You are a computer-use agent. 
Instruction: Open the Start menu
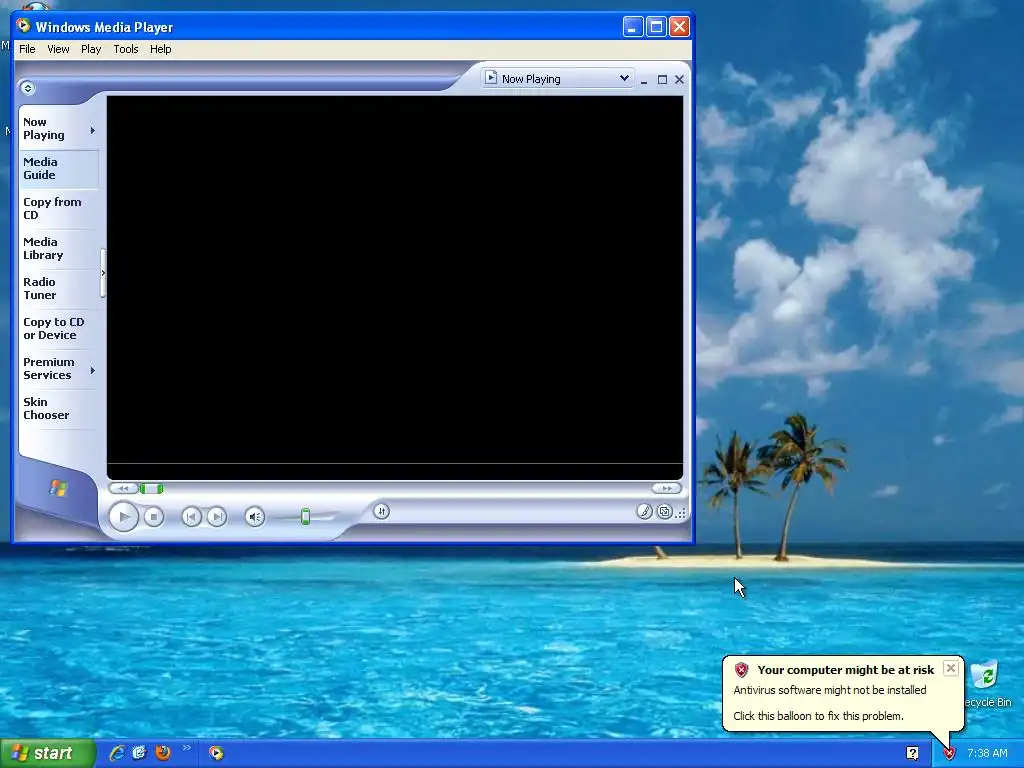[47, 754]
